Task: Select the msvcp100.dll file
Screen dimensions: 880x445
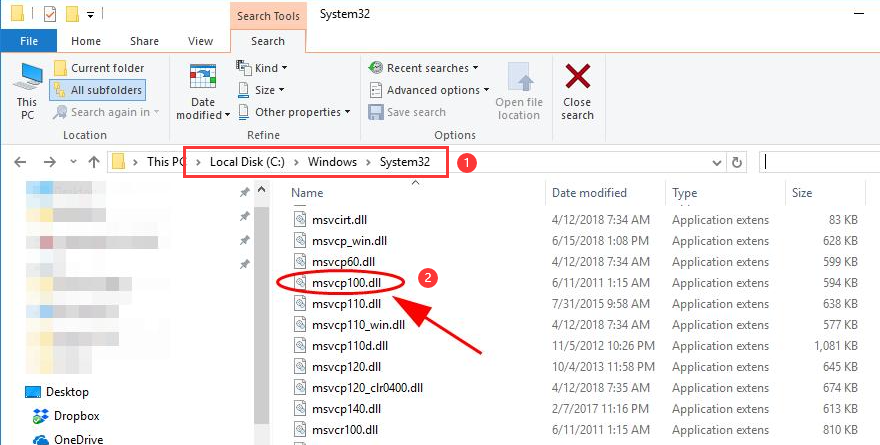Action: [346, 283]
